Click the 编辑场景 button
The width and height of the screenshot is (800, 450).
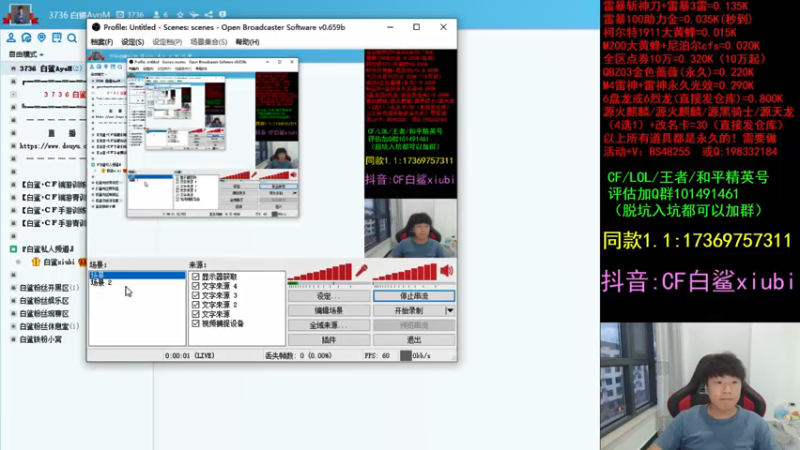tap(329, 310)
